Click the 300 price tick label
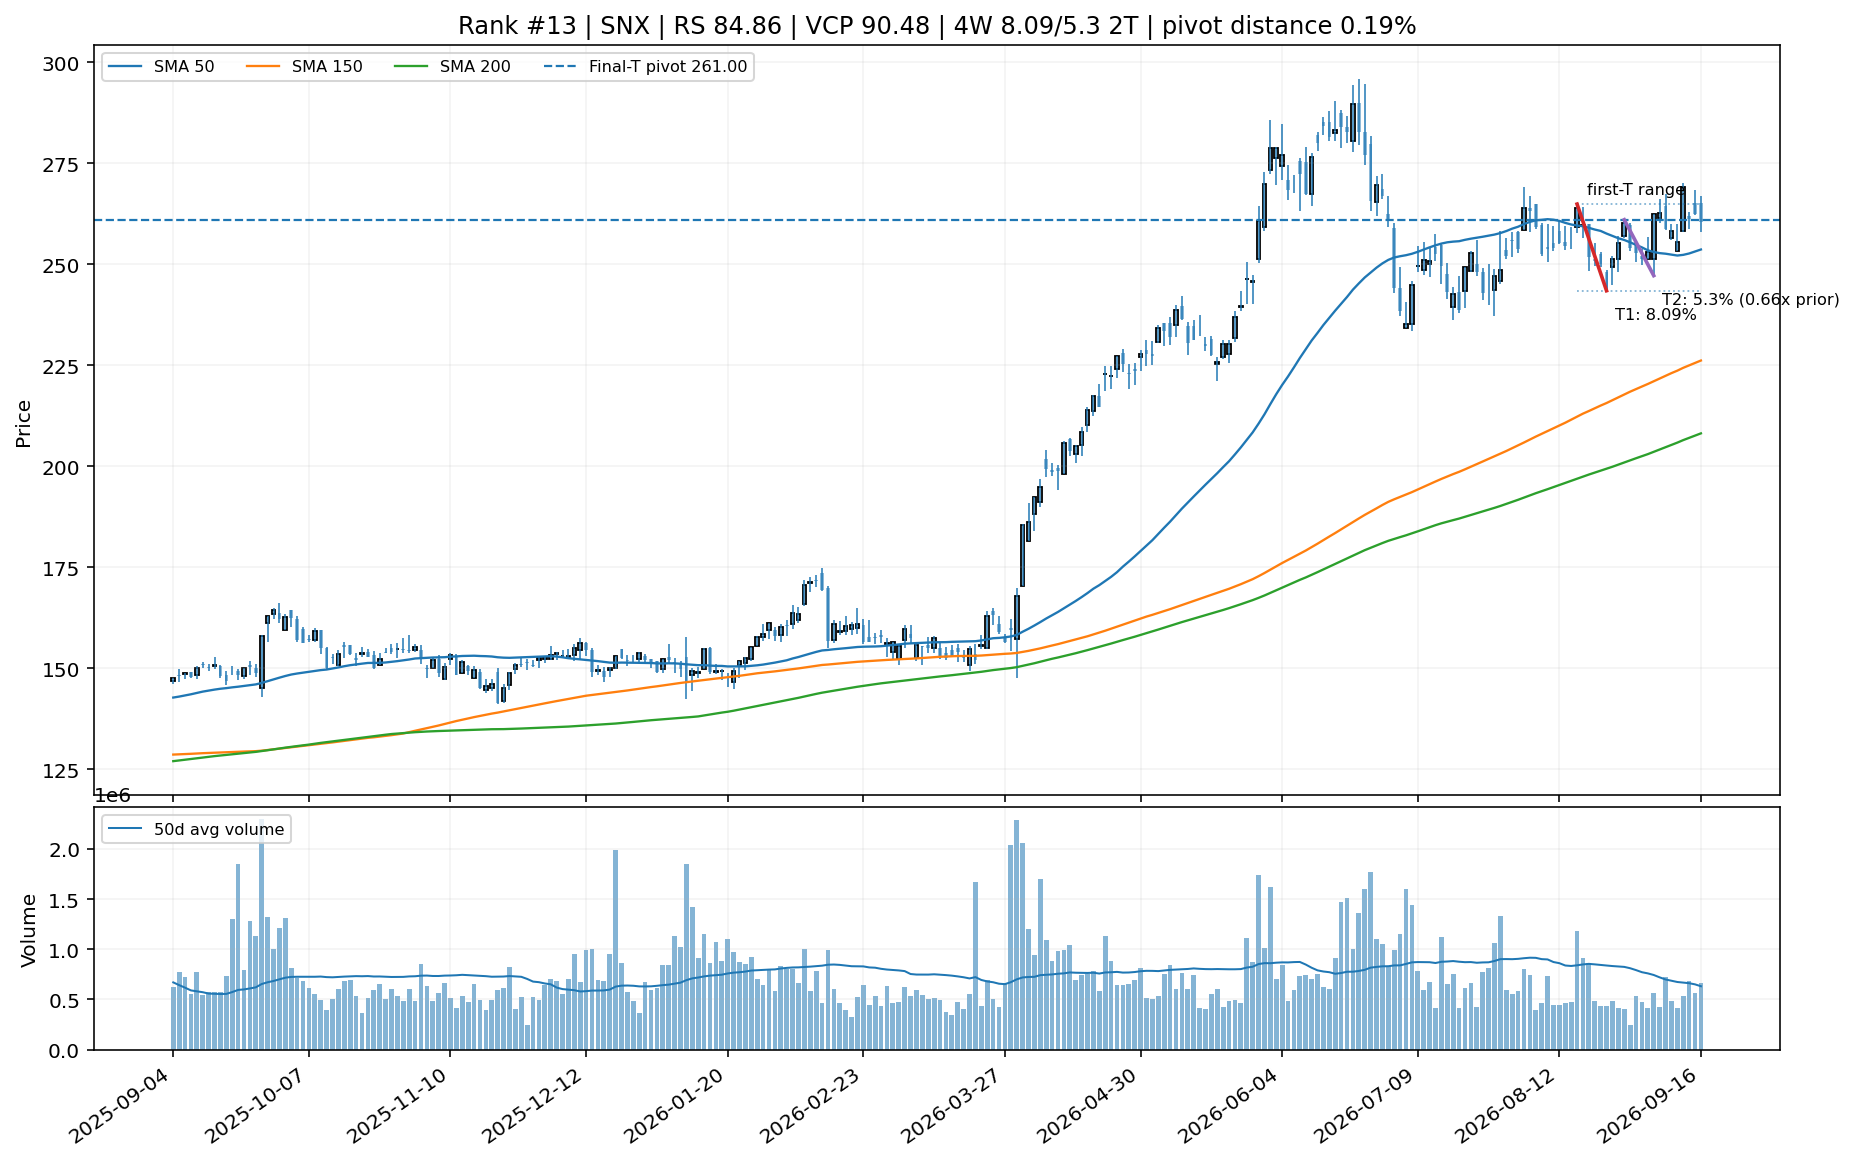Viewport: 1854px width, 1161px height. click(x=63, y=63)
